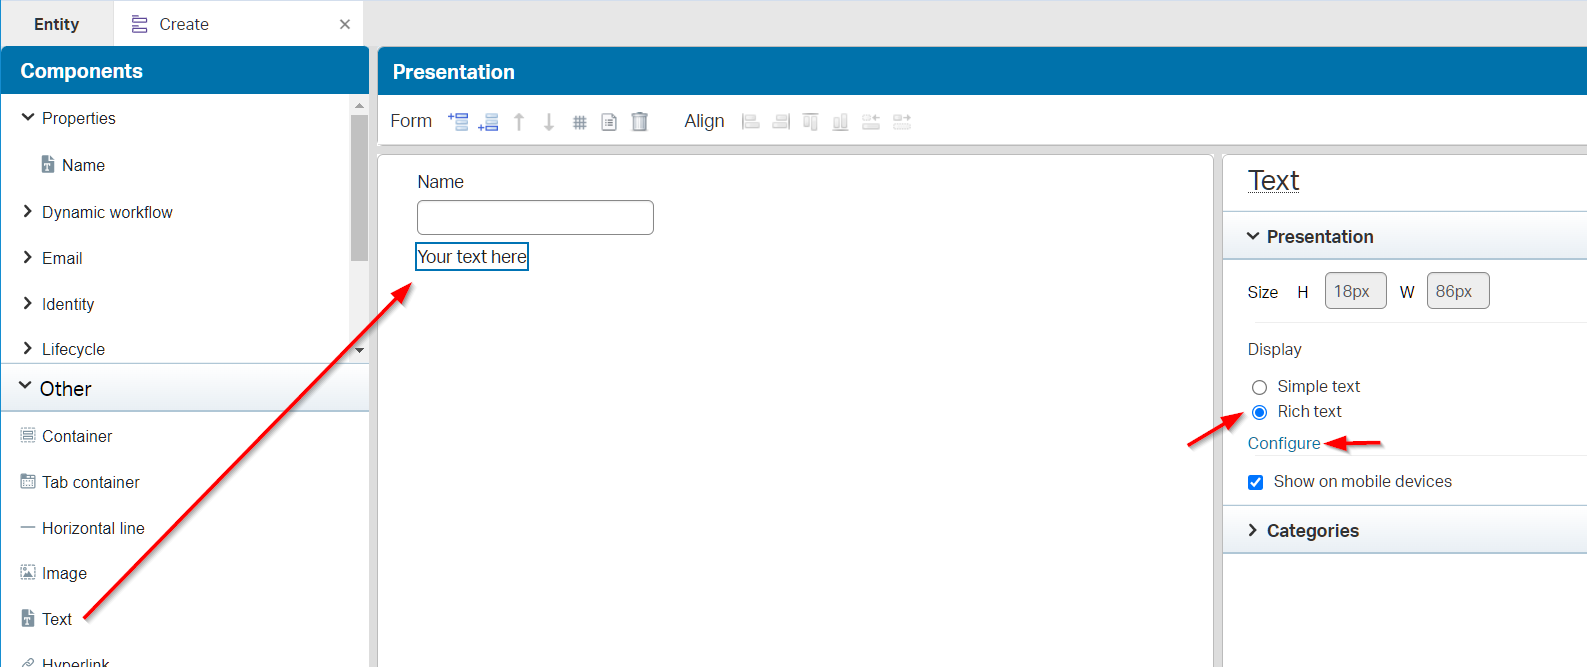This screenshot has width=1587, height=667.
Task: Open the Configure link
Action: pos(1283,443)
